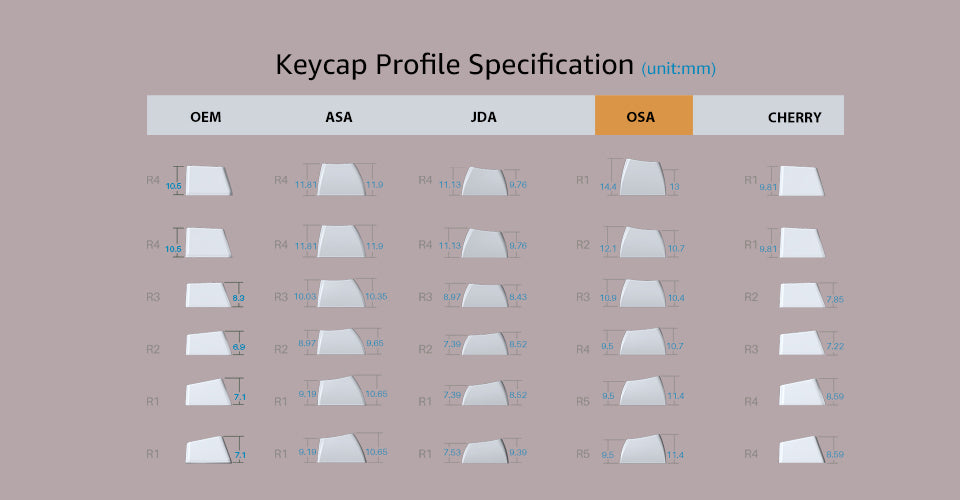This screenshot has width=960, height=500.
Task: Switch to the ASA profile tab
Action: click(339, 117)
